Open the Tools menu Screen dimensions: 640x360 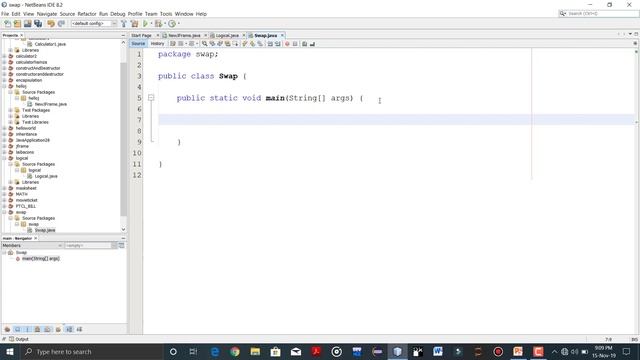(166, 14)
